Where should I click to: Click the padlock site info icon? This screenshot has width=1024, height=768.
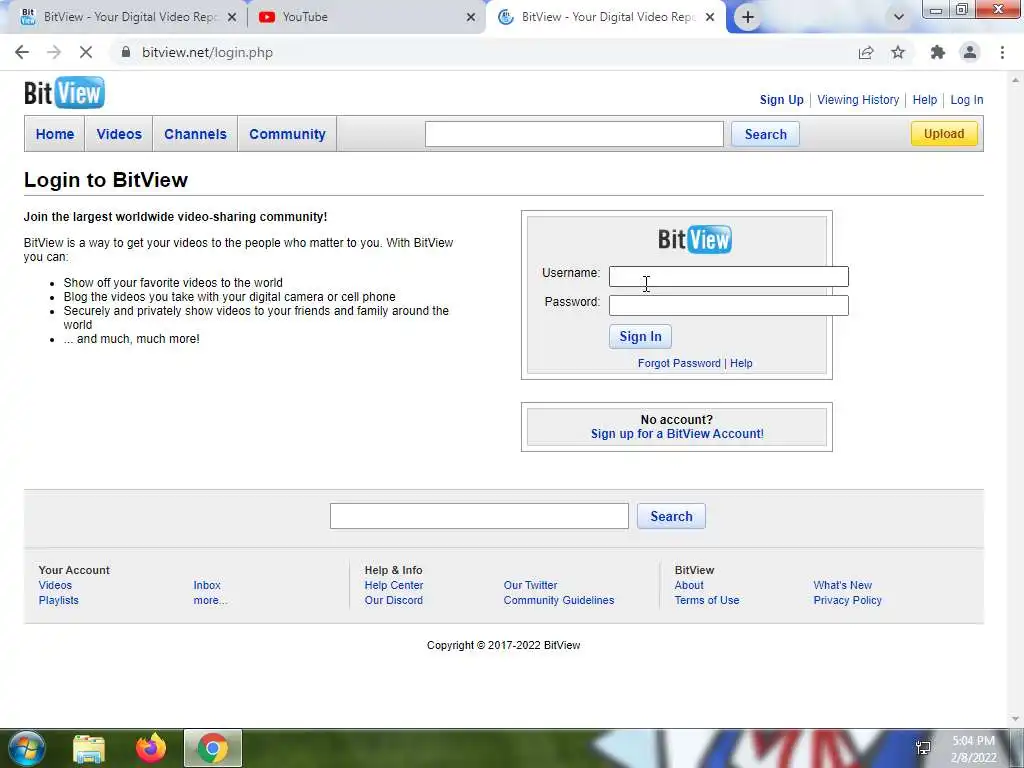[x=125, y=52]
